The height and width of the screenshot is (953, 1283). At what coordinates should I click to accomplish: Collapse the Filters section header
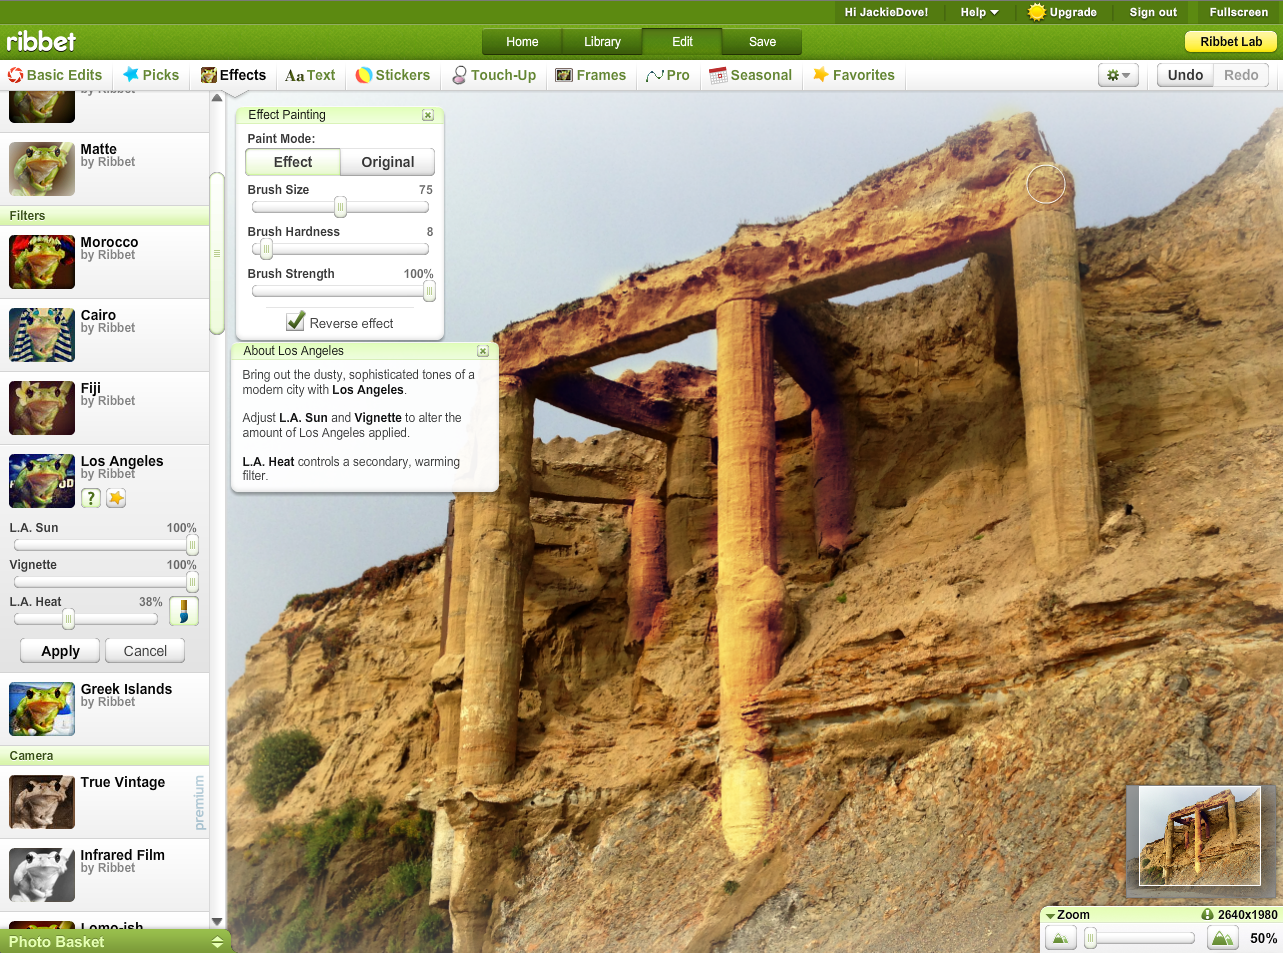click(104, 216)
